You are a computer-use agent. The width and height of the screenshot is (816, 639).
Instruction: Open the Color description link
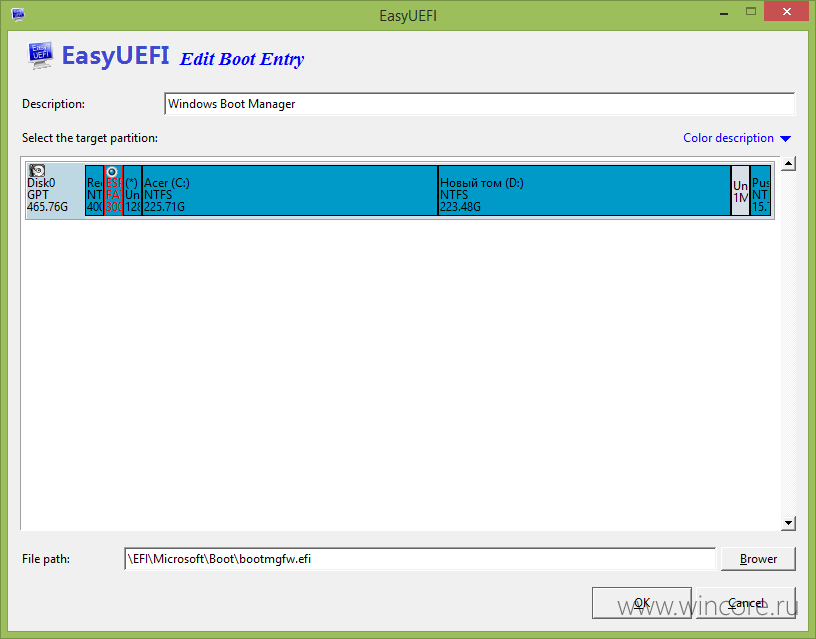728,138
